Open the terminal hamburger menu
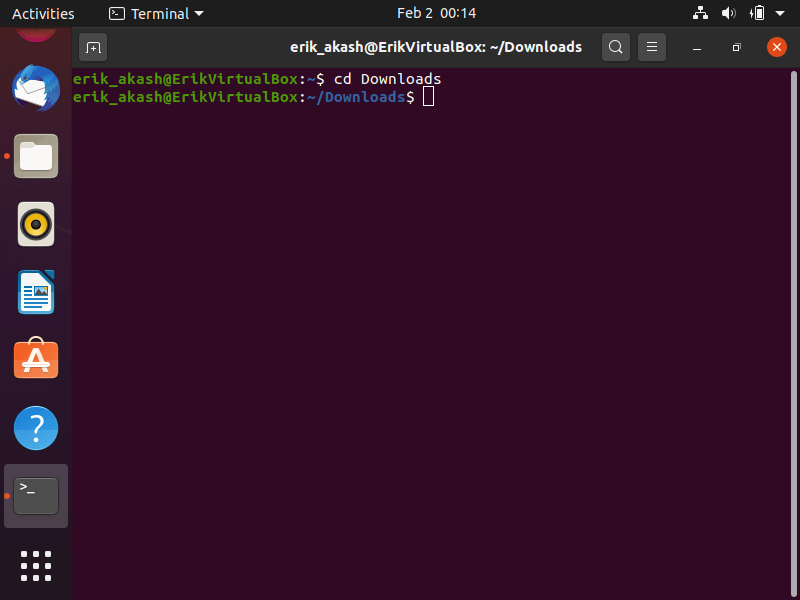The image size is (800, 600). [651, 47]
